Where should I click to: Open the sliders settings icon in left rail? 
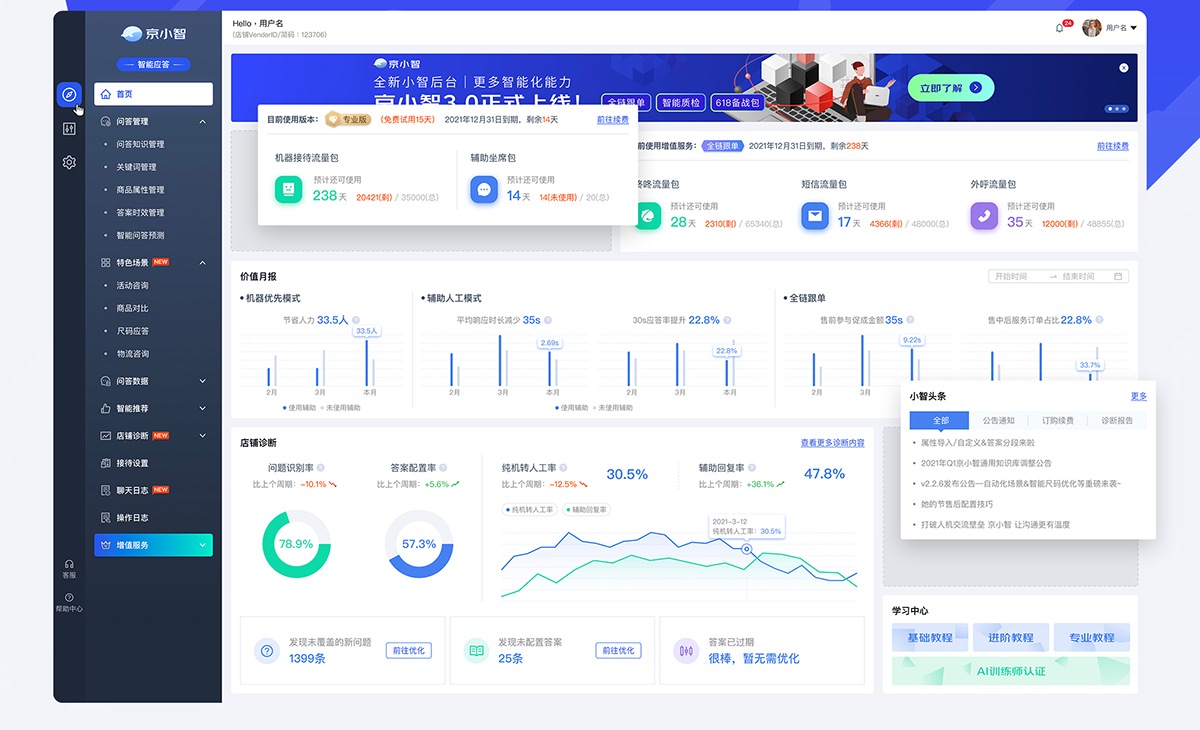(69, 128)
